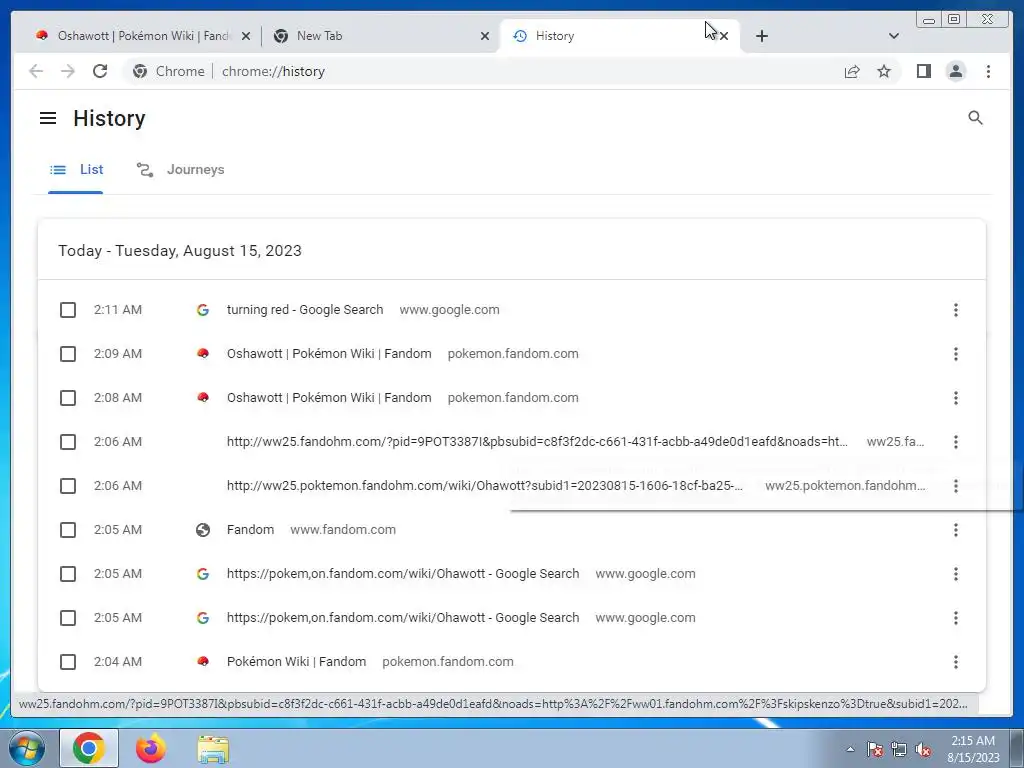
Task: Click the muted volume tray icon
Action: pyautogui.click(x=923, y=750)
